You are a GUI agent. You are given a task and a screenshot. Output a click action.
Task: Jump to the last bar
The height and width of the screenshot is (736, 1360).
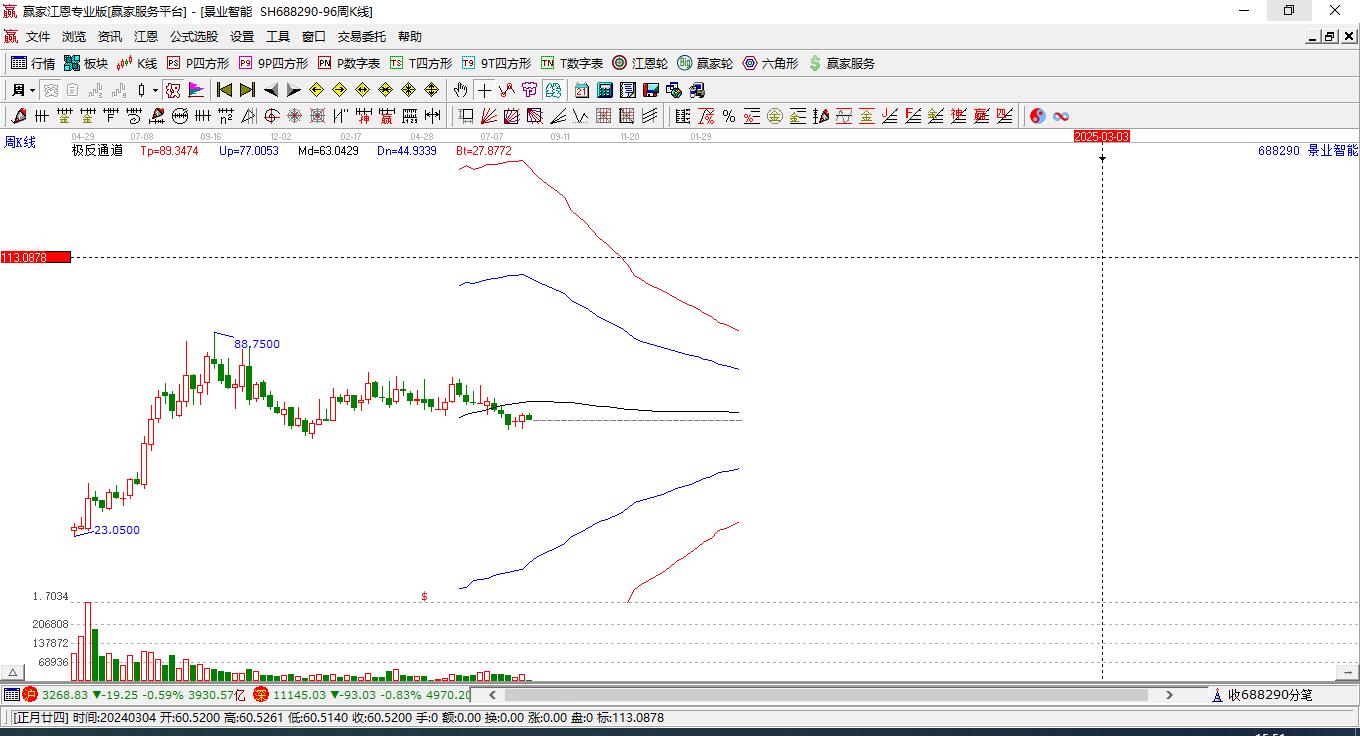(x=247, y=90)
